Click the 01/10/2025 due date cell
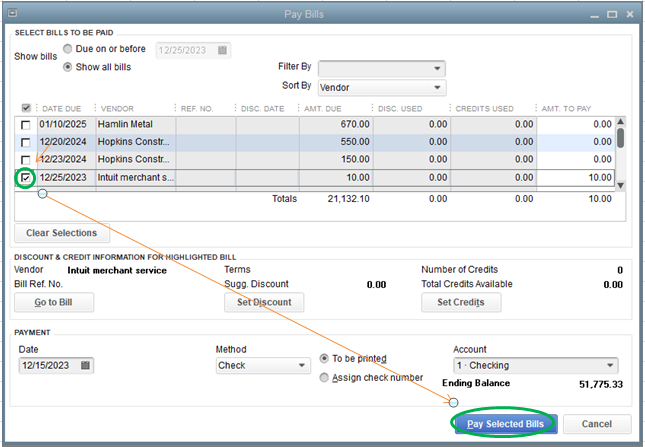Viewport: 645px width, 447px height. pyautogui.click(x=67, y=124)
